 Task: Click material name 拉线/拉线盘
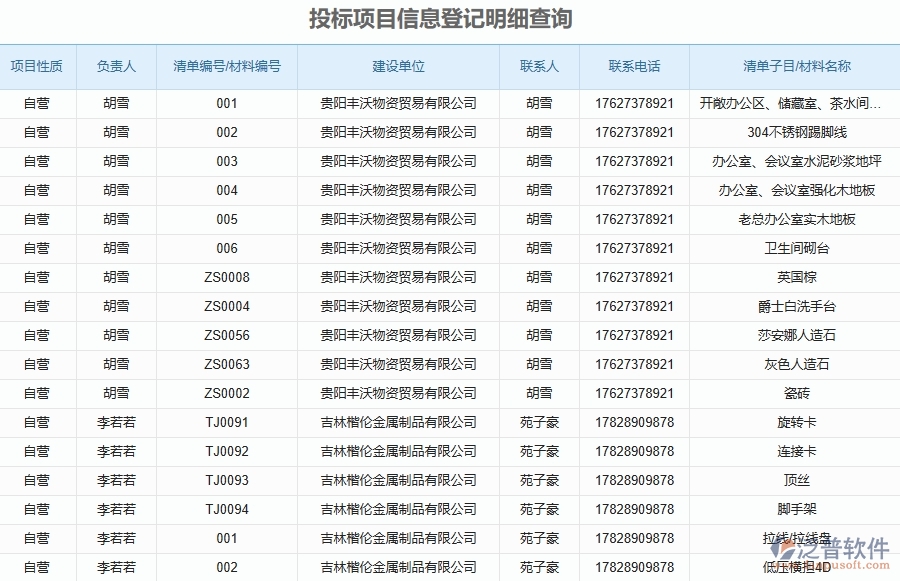[x=796, y=538]
